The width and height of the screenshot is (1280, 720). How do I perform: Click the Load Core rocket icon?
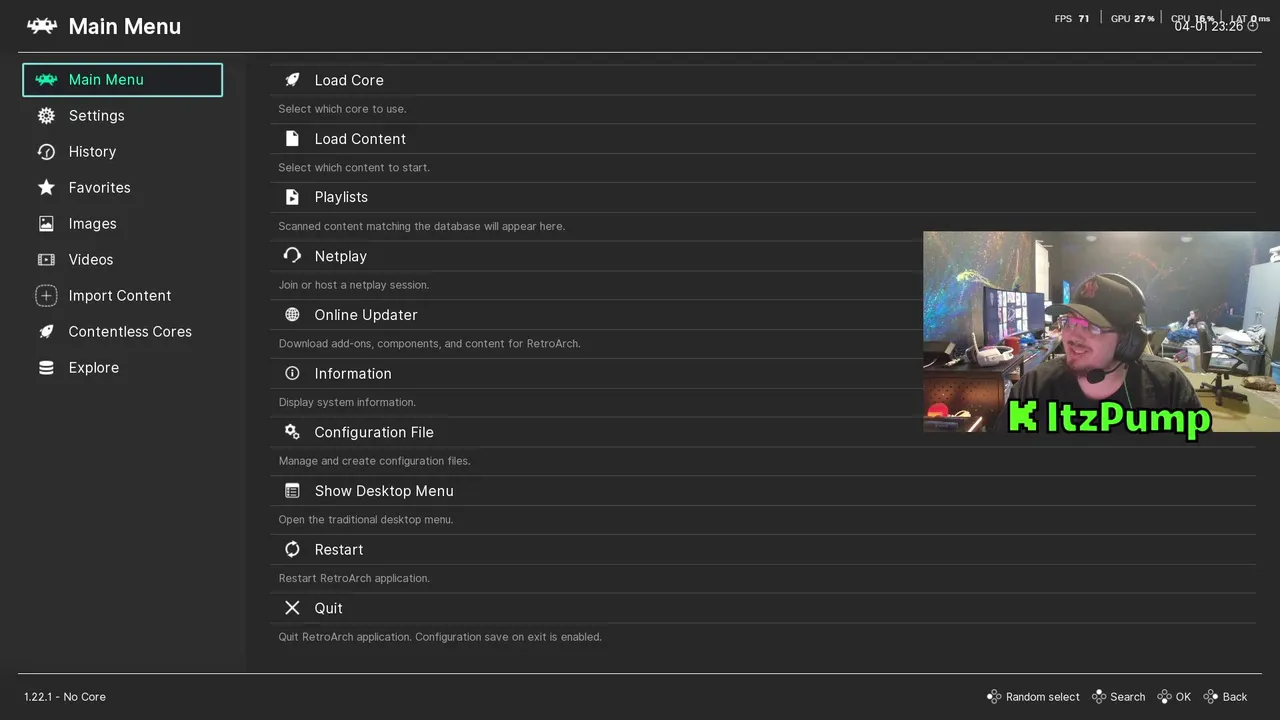point(292,80)
